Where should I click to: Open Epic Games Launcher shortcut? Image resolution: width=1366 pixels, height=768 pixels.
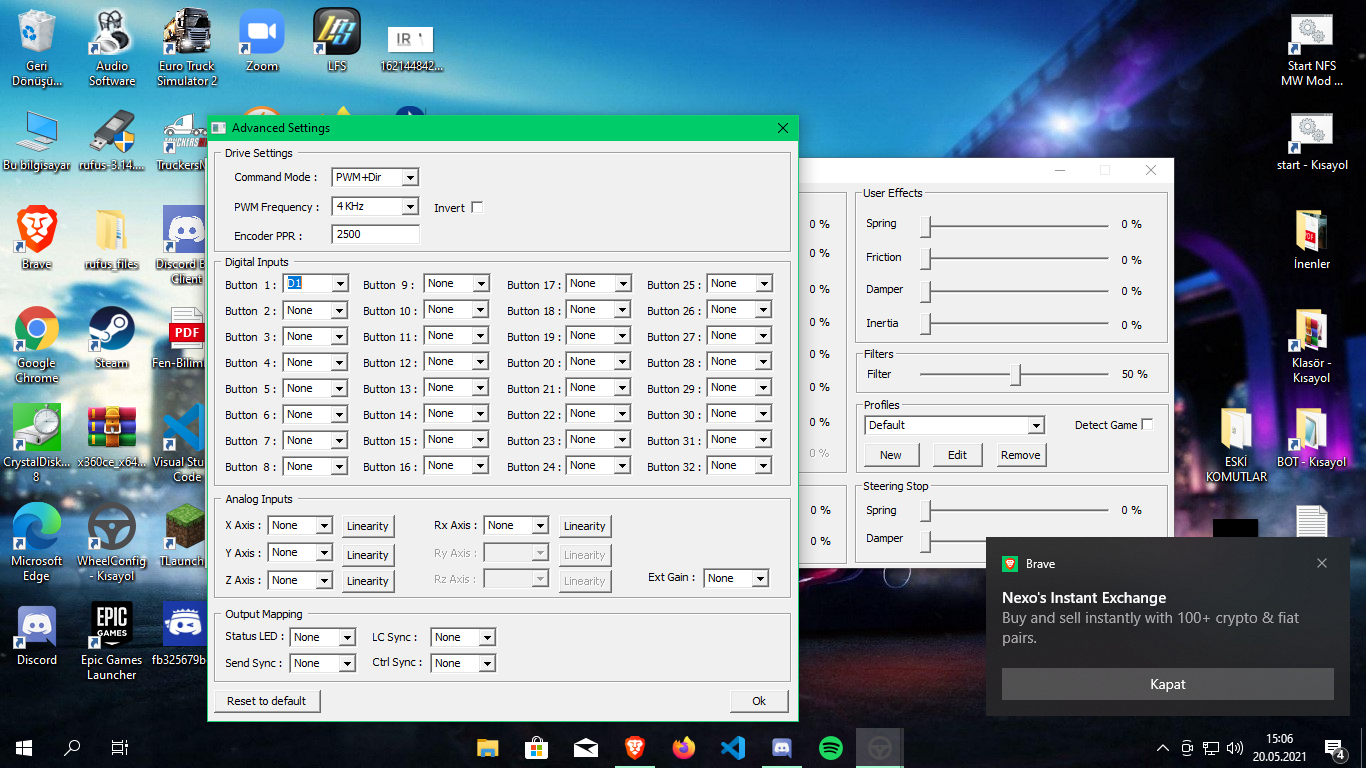(x=112, y=642)
